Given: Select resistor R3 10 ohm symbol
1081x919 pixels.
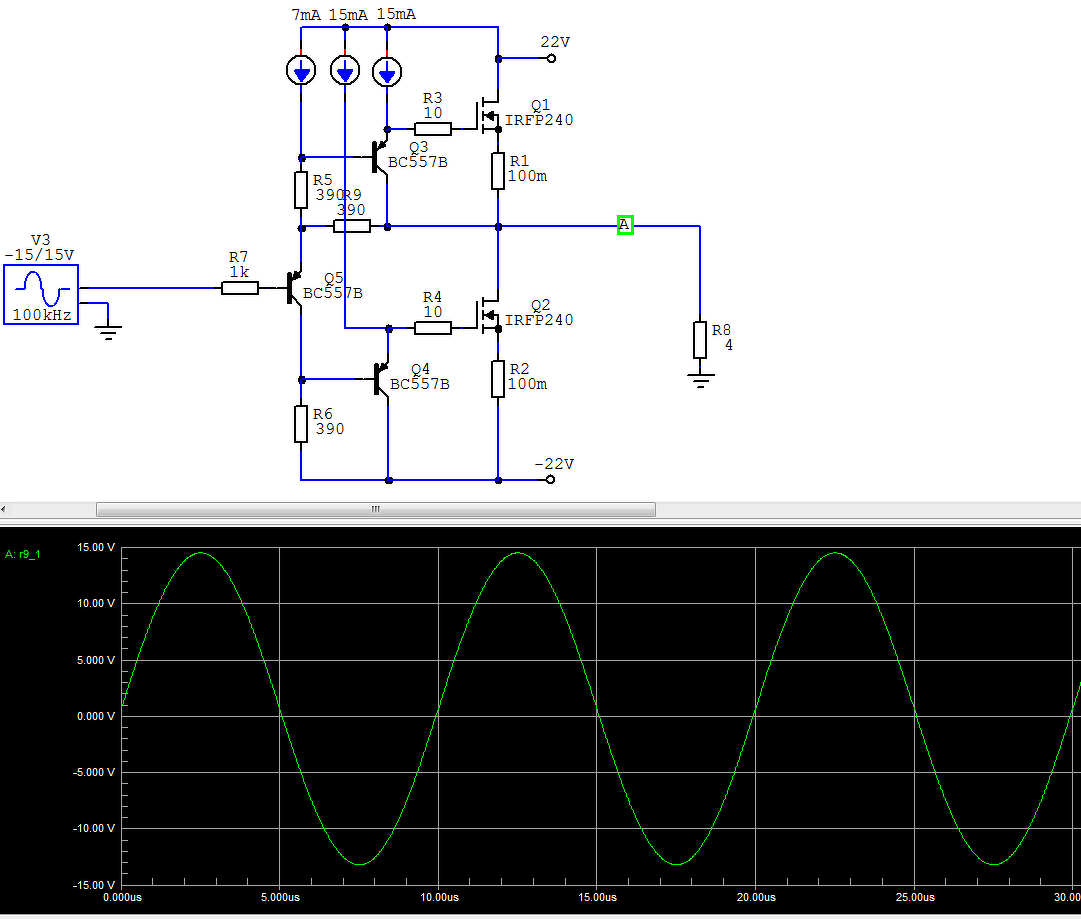Looking at the screenshot, I should coord(433,128).
